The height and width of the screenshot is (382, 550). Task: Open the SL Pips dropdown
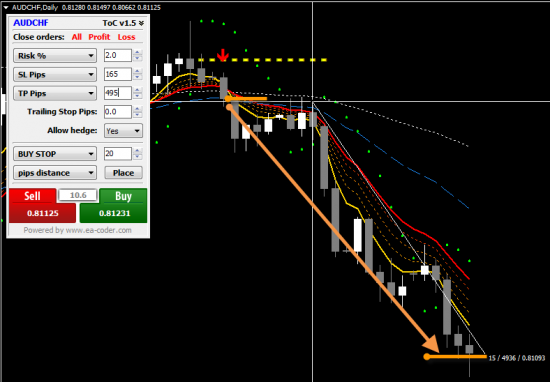55,74
